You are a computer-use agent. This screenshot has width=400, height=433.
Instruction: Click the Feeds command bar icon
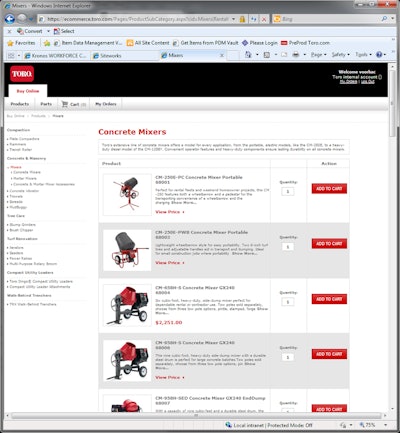(x=267, y=55)
